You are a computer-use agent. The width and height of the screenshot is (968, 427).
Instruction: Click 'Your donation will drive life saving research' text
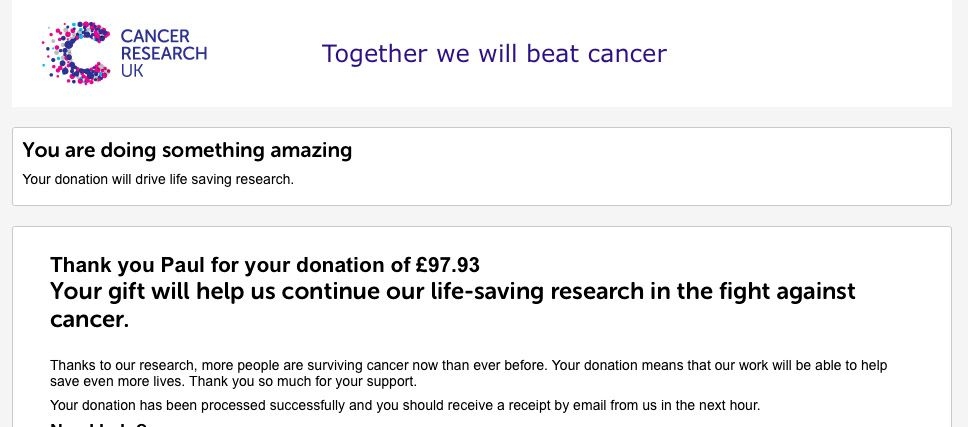tap(158, 180)
